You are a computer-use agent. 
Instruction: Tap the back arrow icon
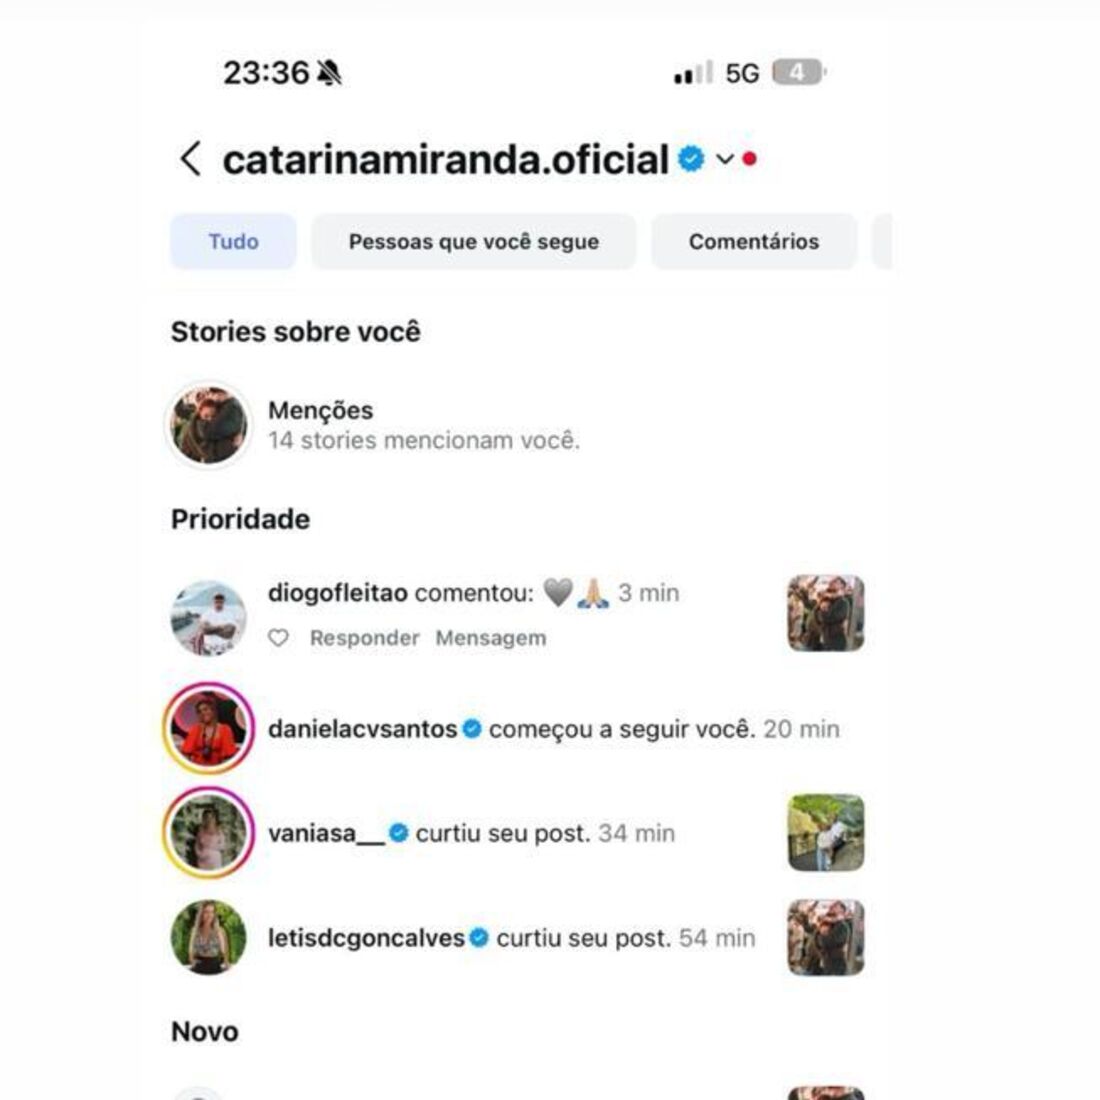point(191,159)
